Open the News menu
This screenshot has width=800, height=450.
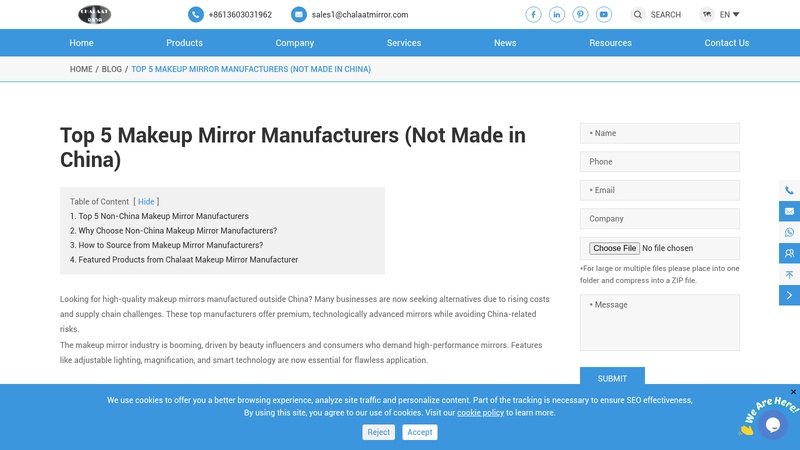505,43
